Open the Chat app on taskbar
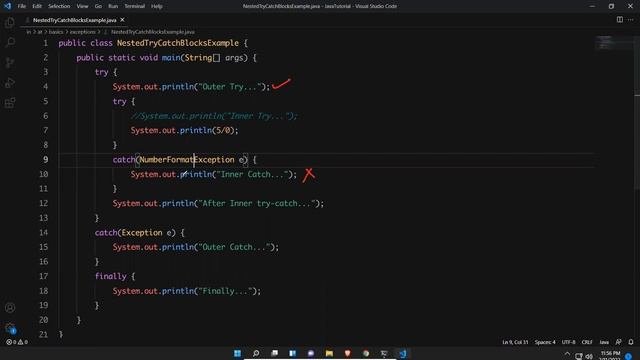 [311, 353]
